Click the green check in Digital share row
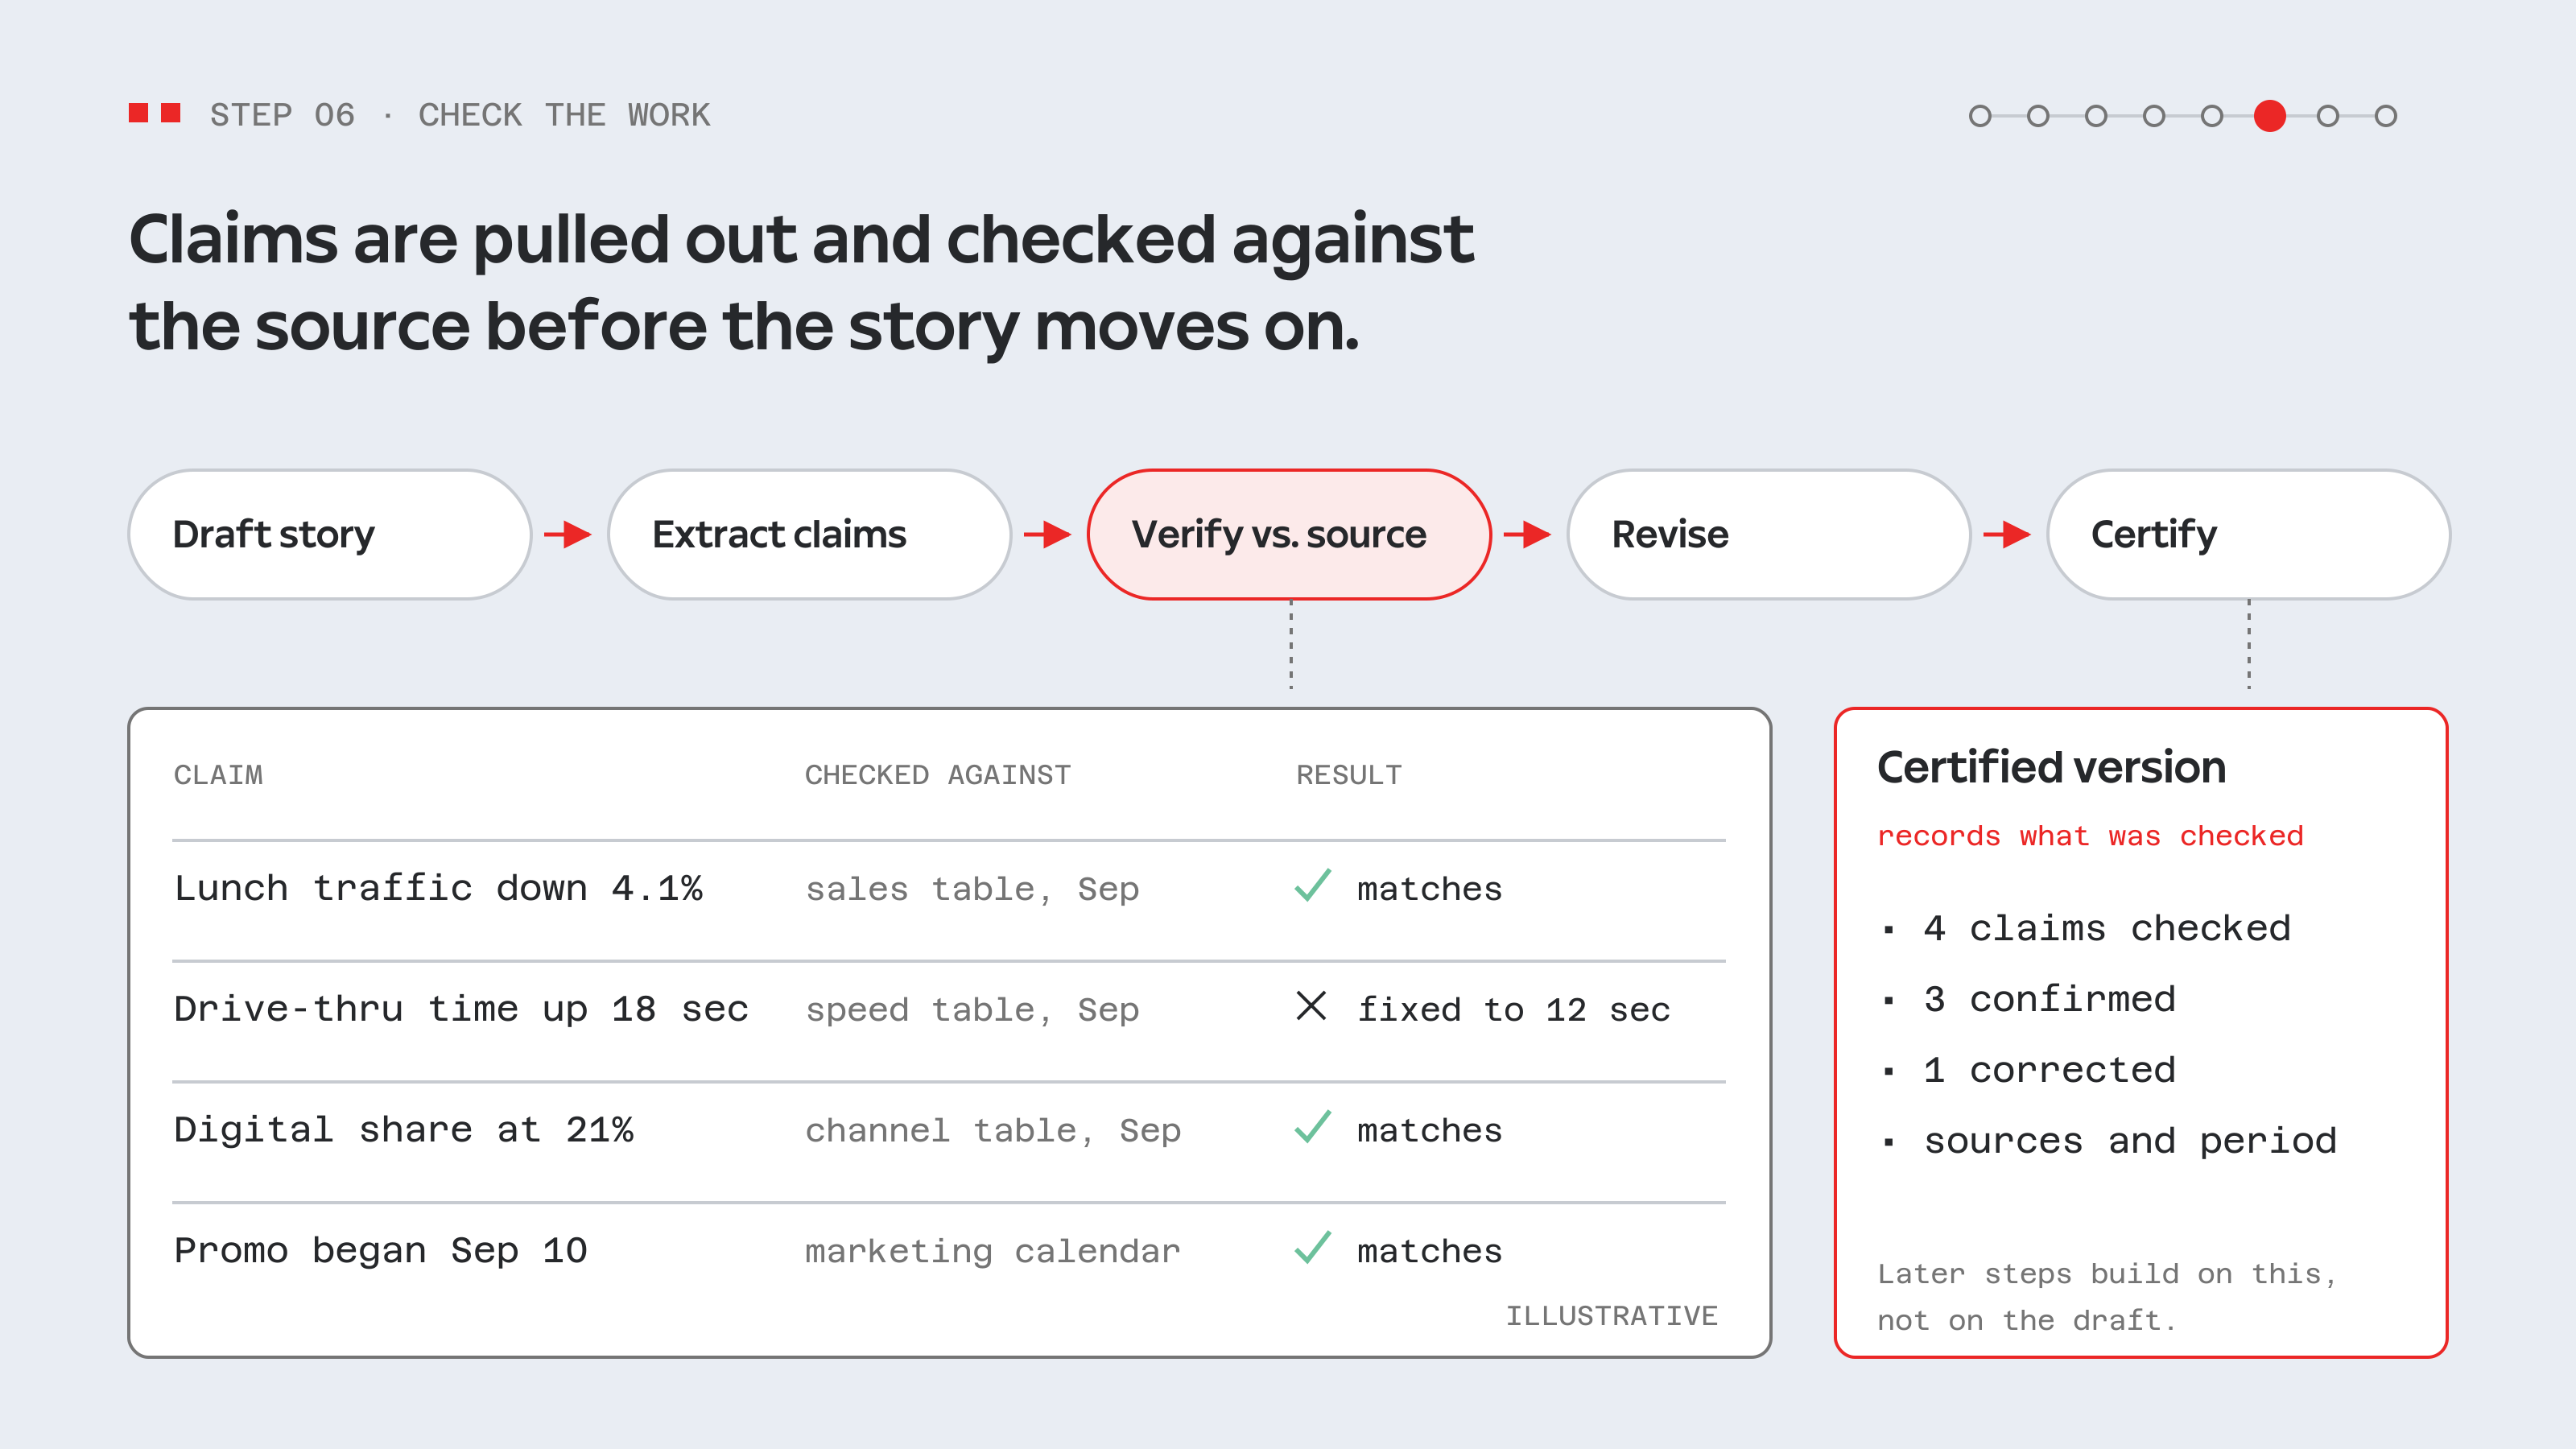The image size is (2576, 1449). click(1312, 1127)
